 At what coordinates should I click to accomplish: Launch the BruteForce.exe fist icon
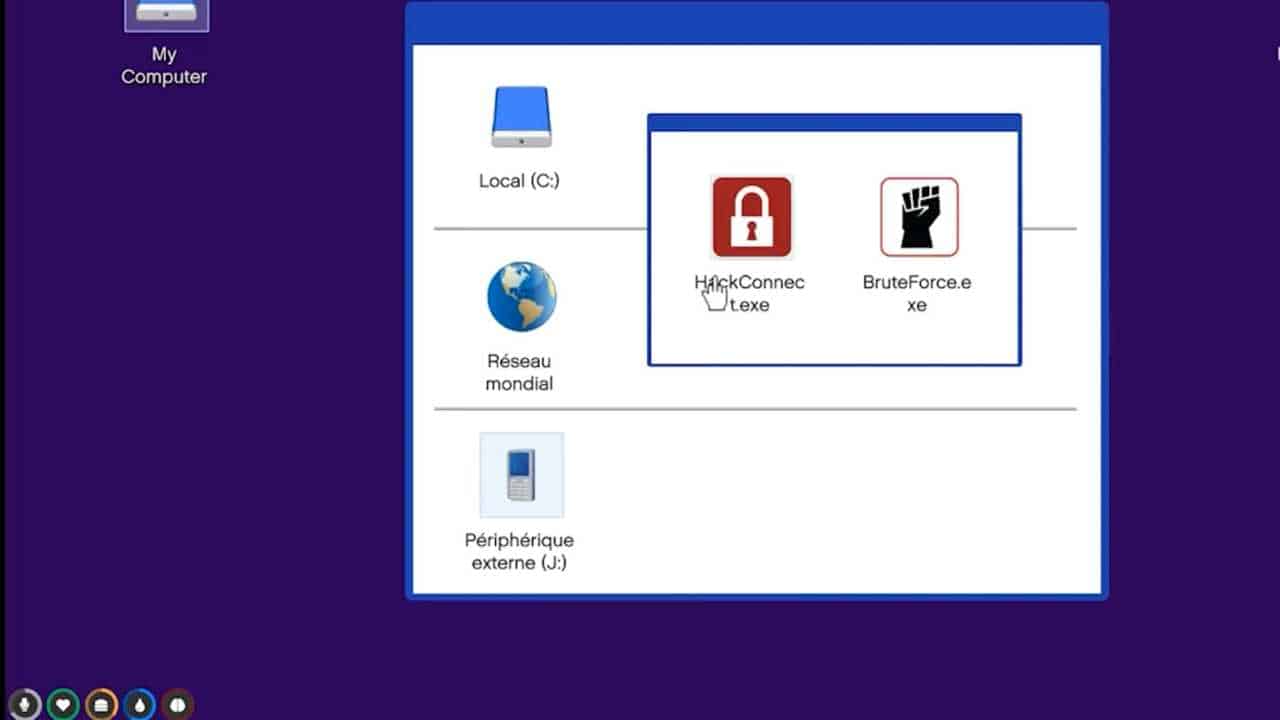coord(919,217)
